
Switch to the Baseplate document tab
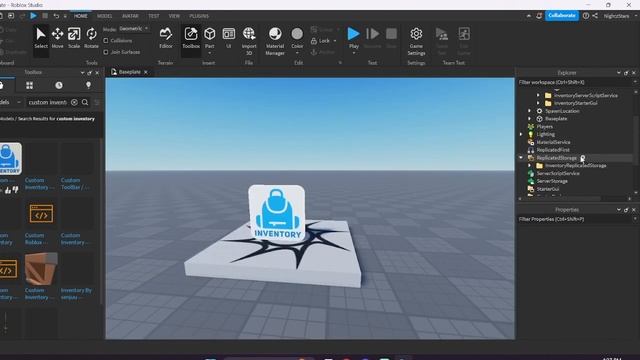pyautogui.click(x=130, y=72)
